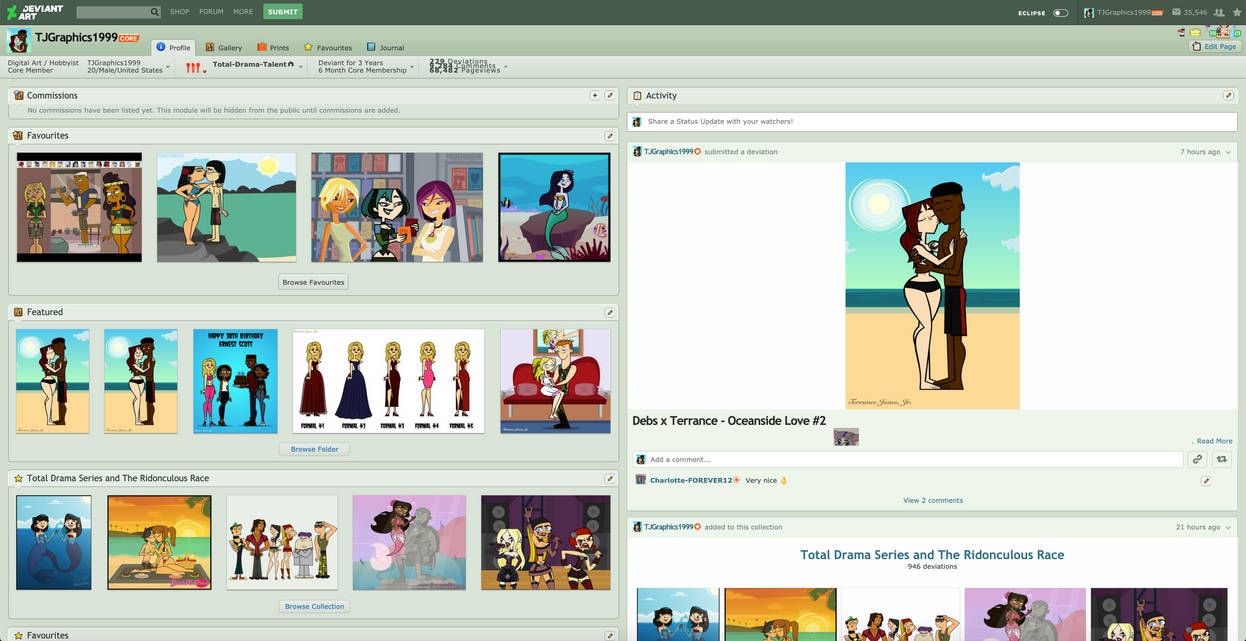Click the red llama badges icon
The width and height of the screenshot is (1246, 641).
click(193, 67)
